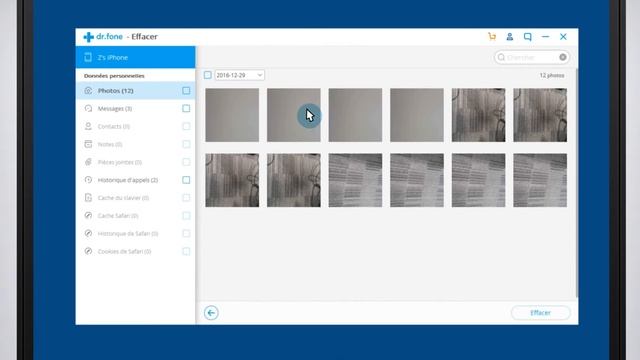Screen dimensions: 640x360
Task: Click the Cookies de Safari label
Action: (124, 252)
